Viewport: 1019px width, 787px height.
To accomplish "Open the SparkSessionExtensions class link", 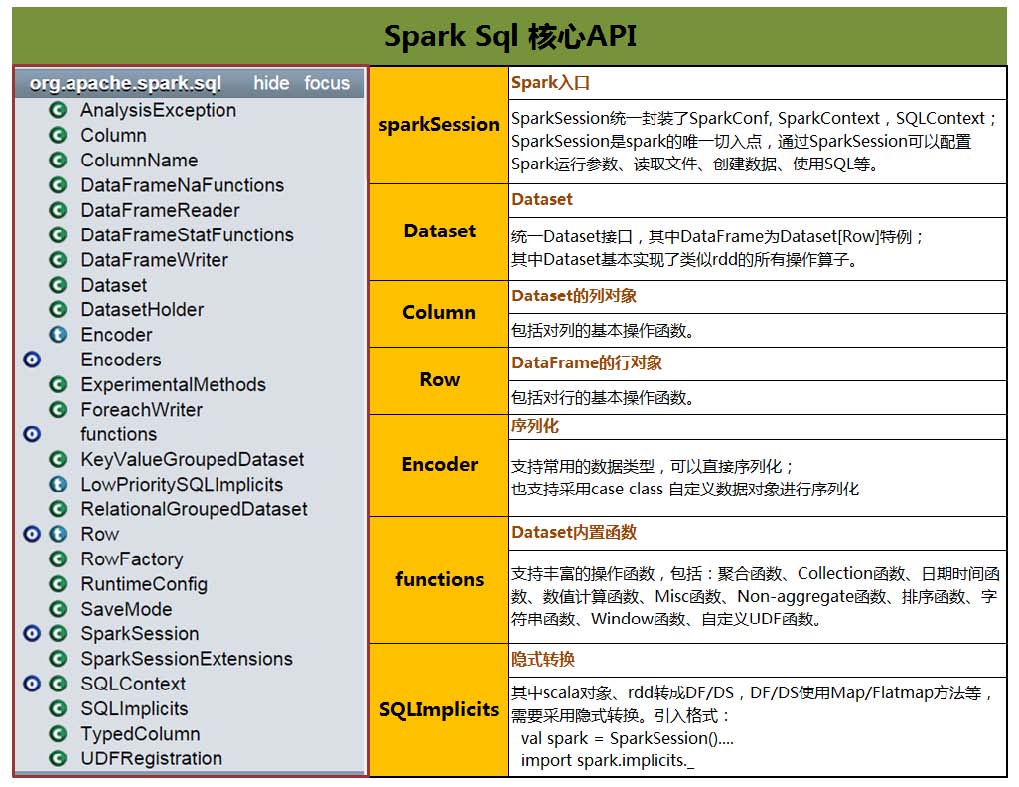I will [x=187, y=659].
